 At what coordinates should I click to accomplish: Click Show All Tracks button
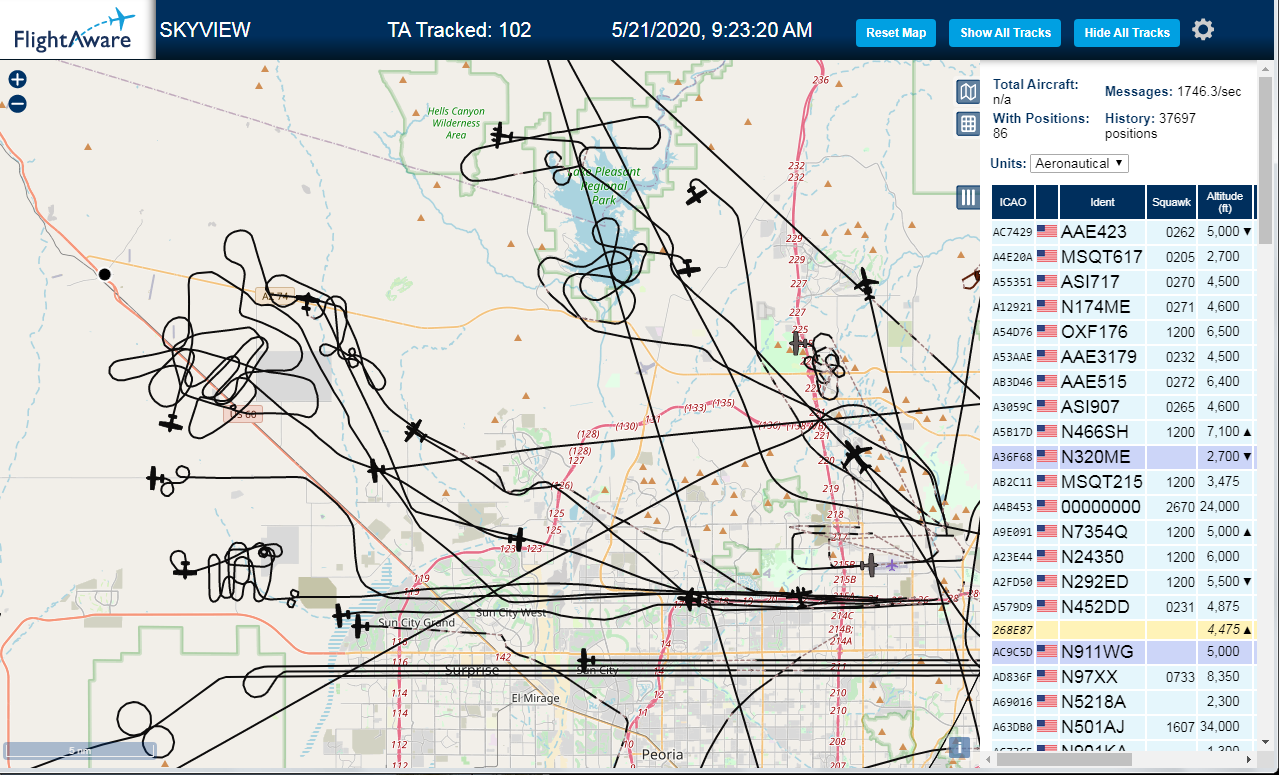tap(1005, 33)
